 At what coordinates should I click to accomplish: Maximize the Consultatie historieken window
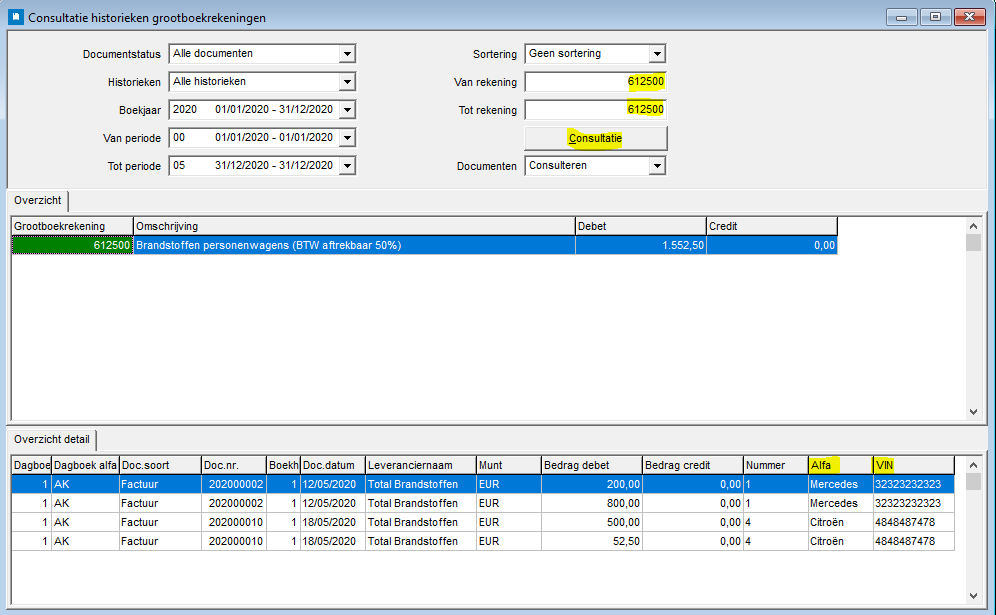tap(936, 17)
